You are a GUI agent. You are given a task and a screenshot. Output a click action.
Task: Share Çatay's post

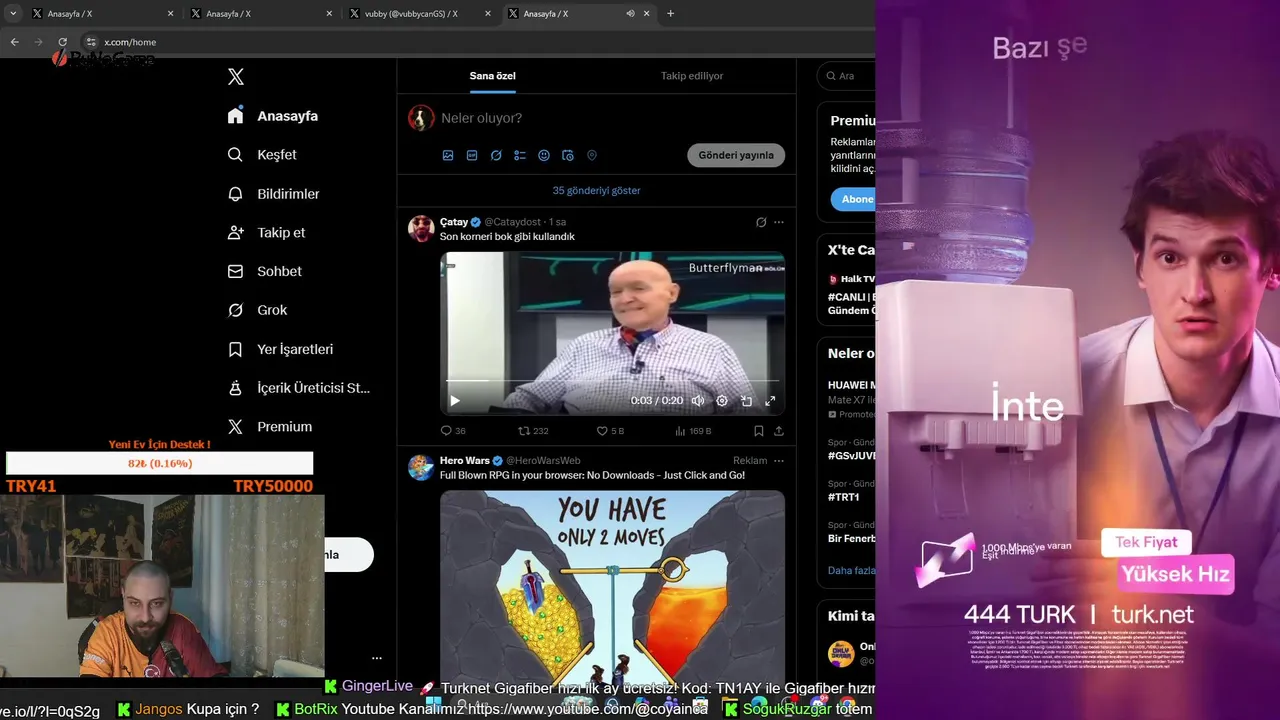tap(779, 431)
